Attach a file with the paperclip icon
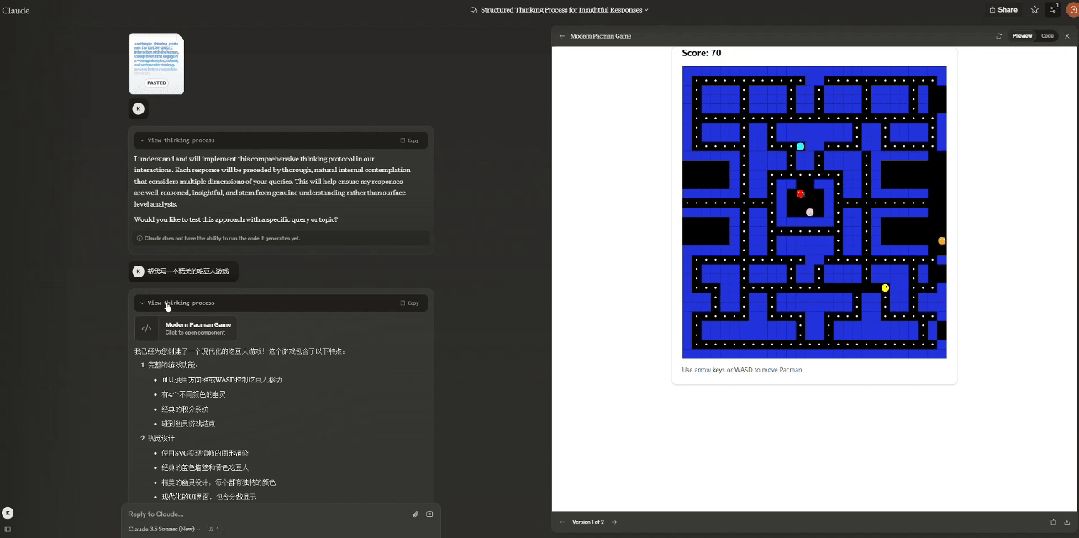 416,514
